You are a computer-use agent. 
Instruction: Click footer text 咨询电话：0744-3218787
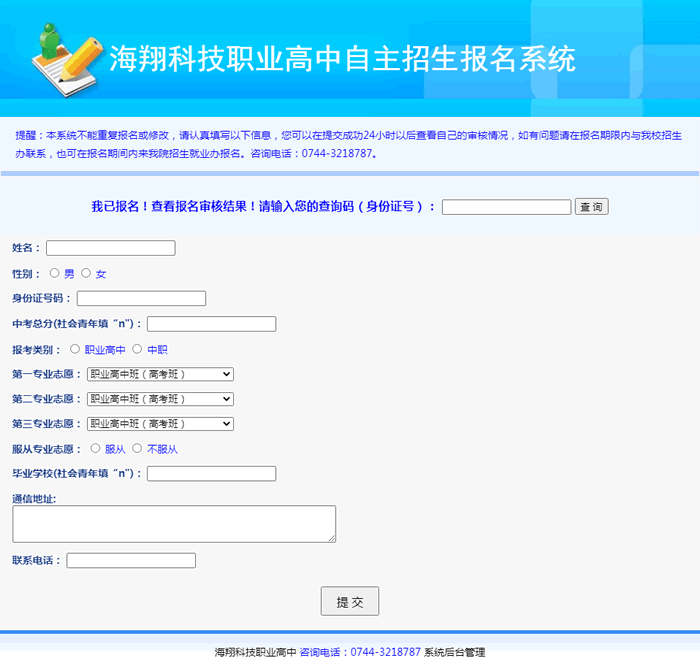(360, 652)
